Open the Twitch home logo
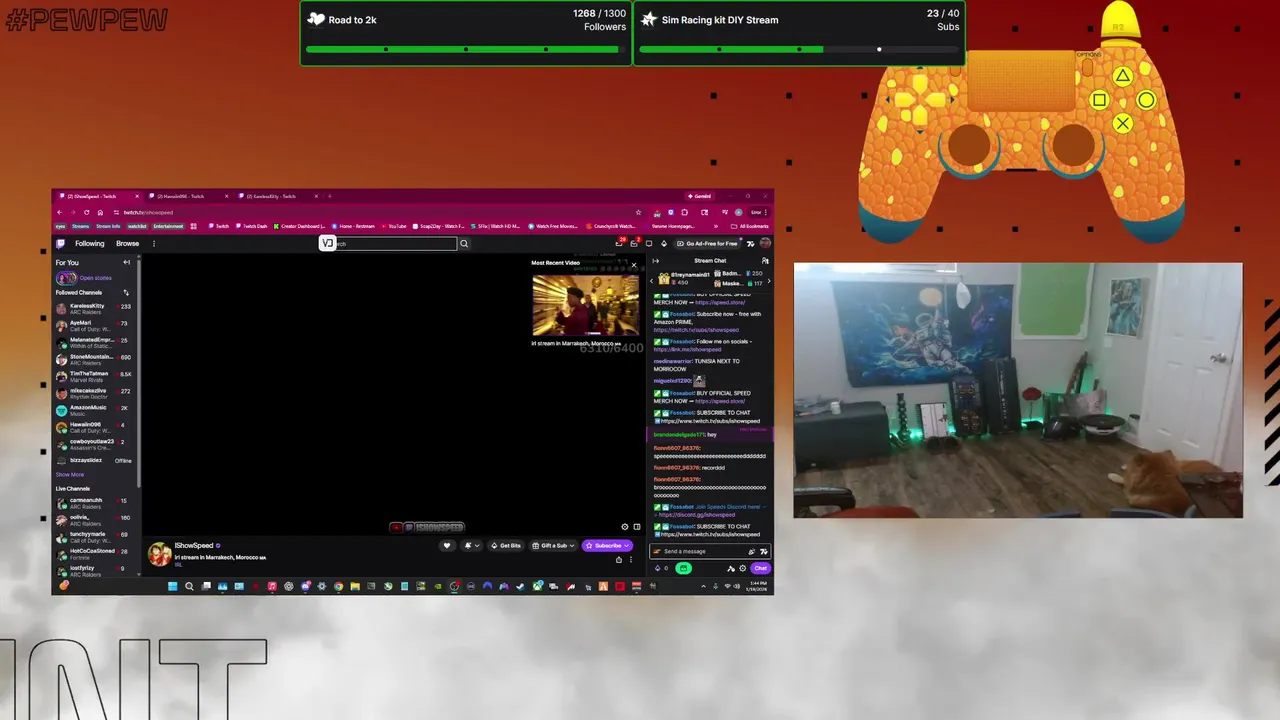The image size is (1280, 720). pyautogui.click(x=60, y=244)
